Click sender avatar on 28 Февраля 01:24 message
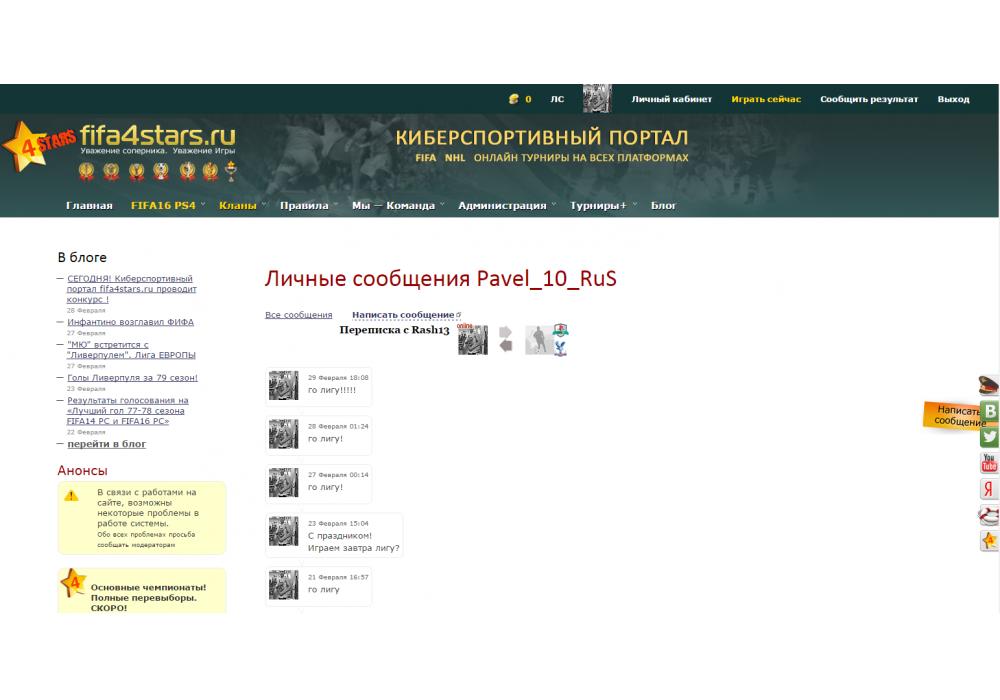This screenshot has width=1000, height=700. 283,434
